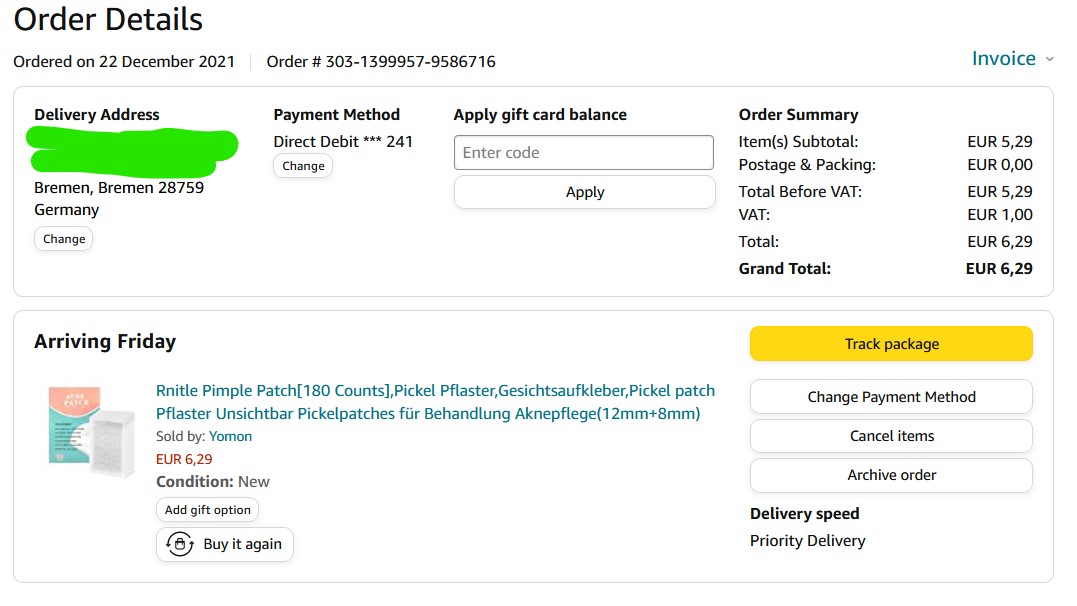Open the Yomon seller link
The height and width of the screenshot is (606, 1077).
click(230, 436)
